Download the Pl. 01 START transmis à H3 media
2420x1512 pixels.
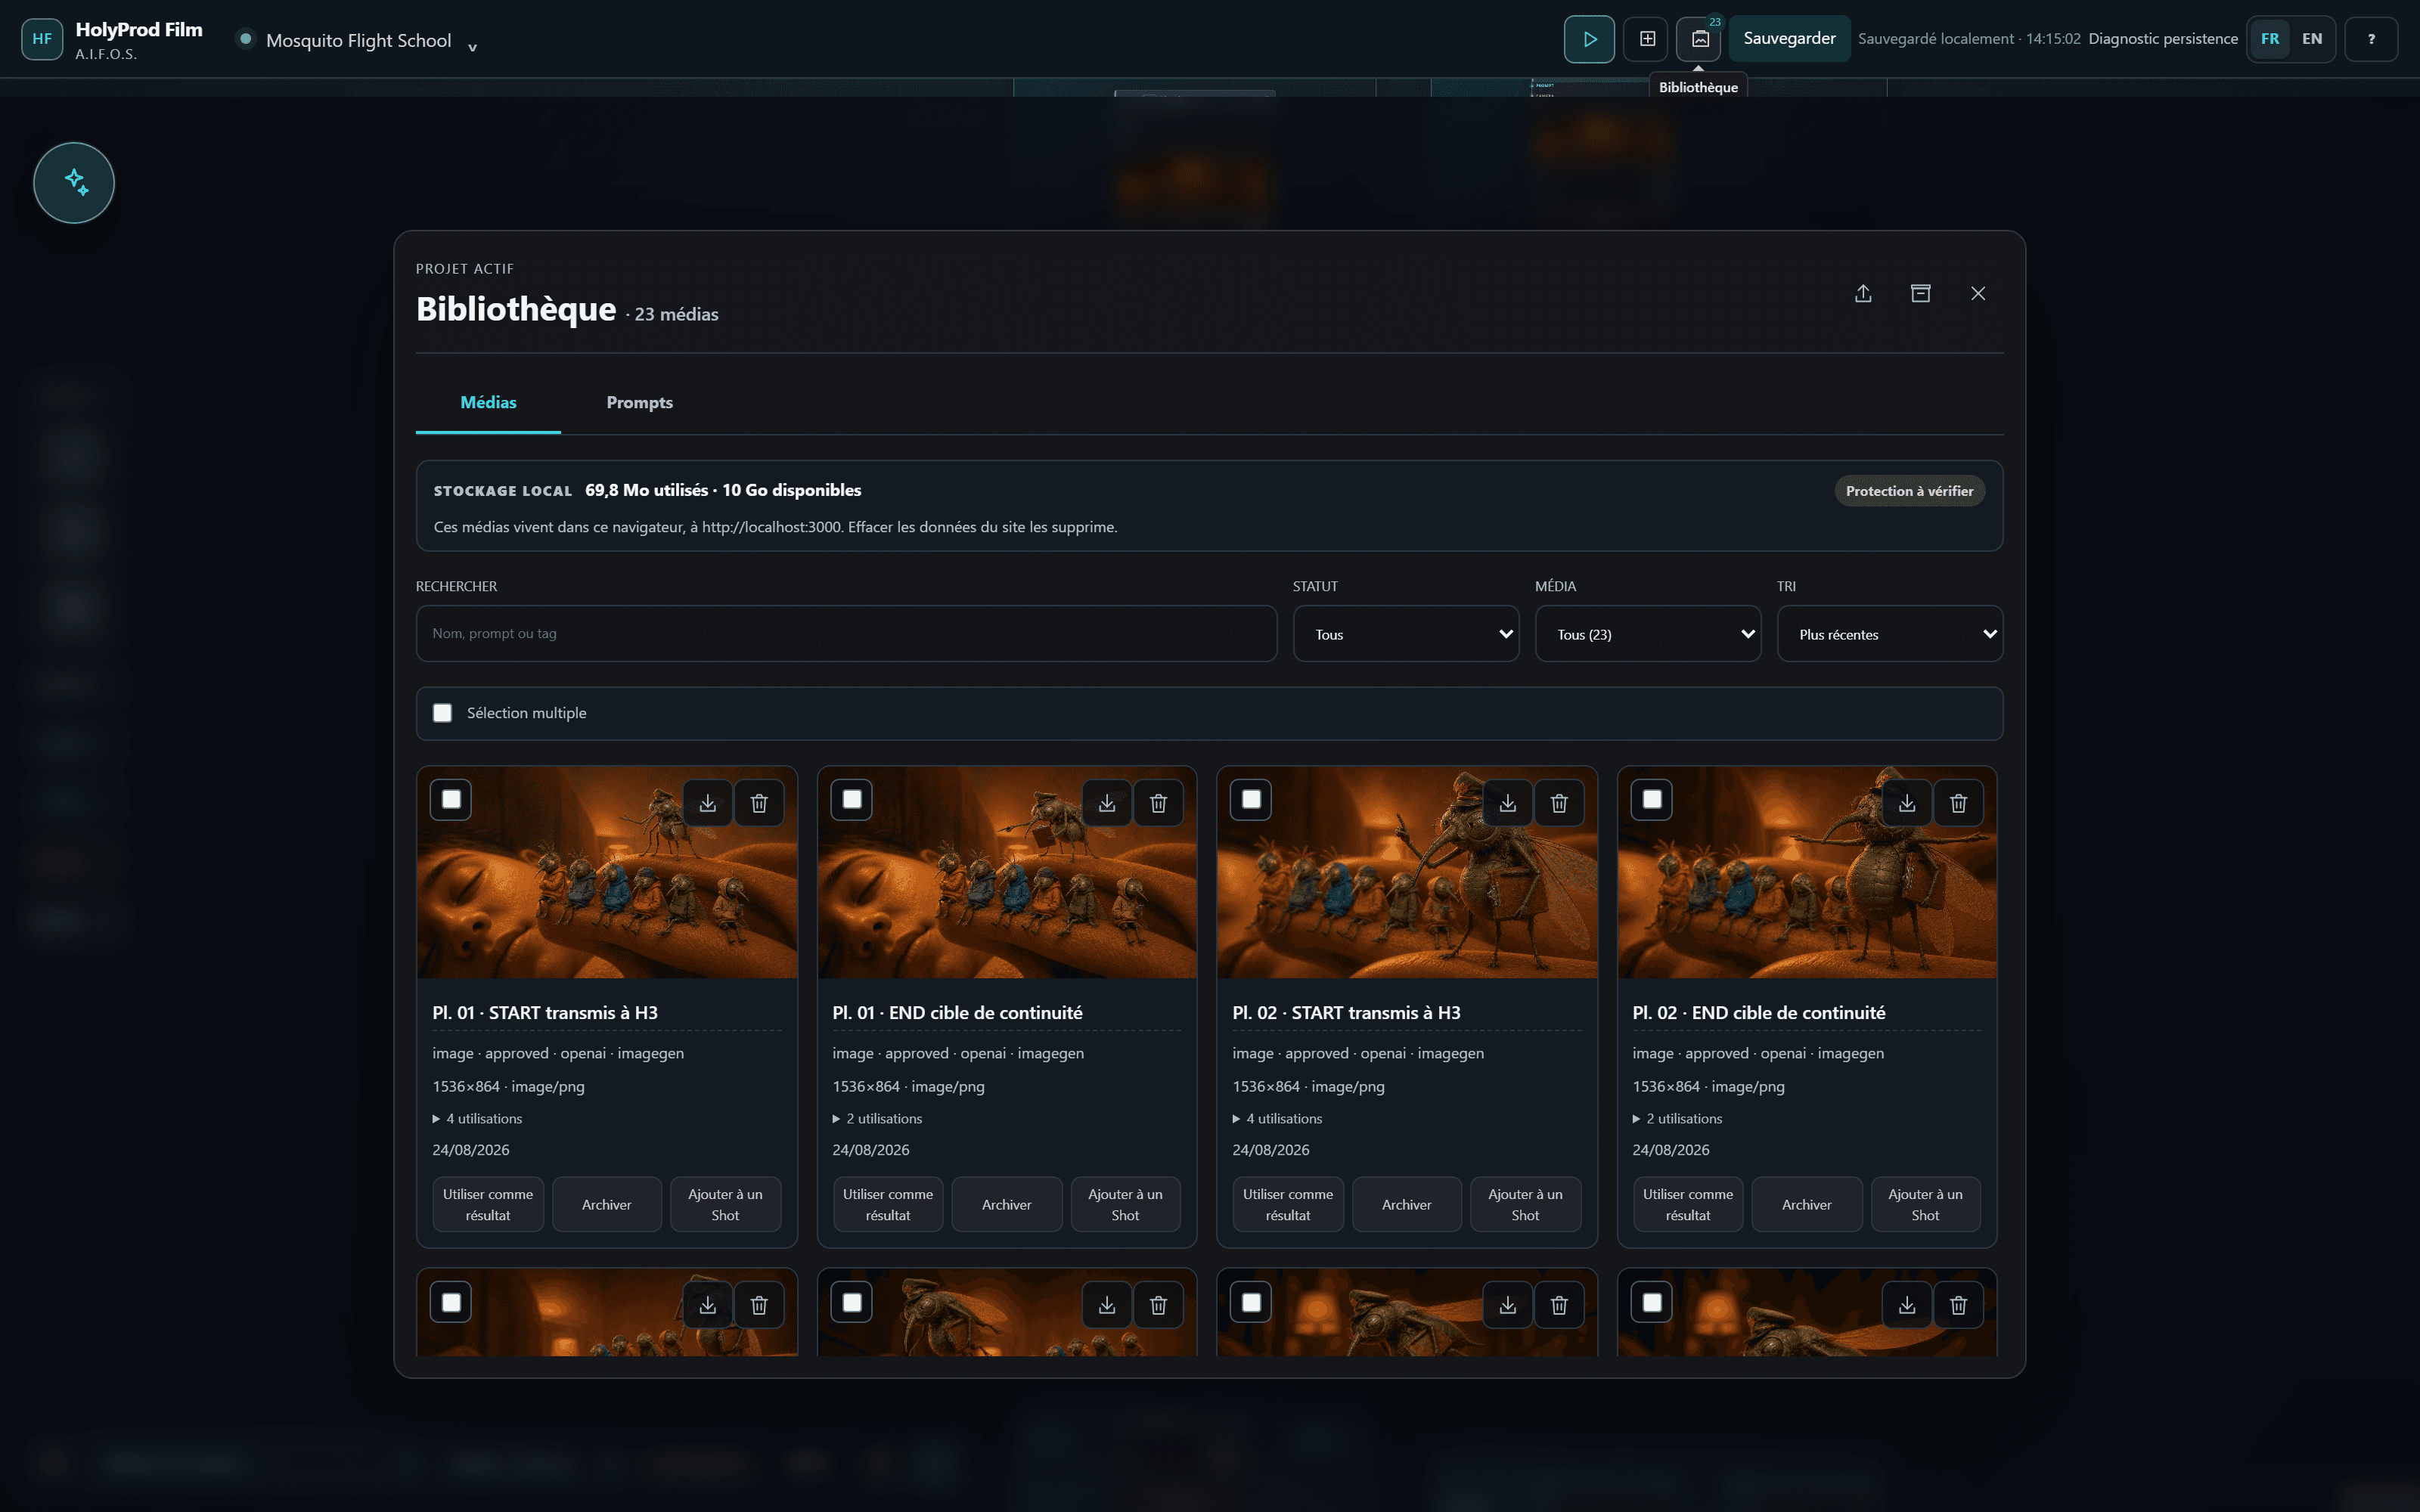point(708,803)
